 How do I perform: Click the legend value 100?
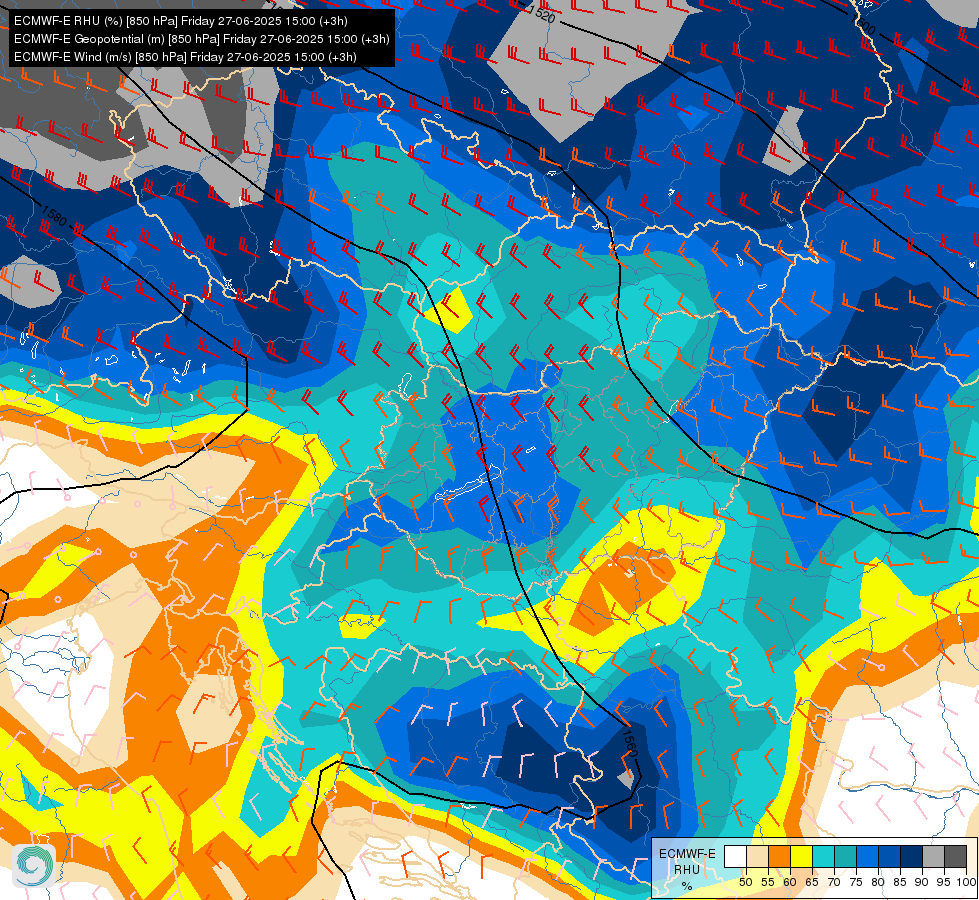[966, 882]
